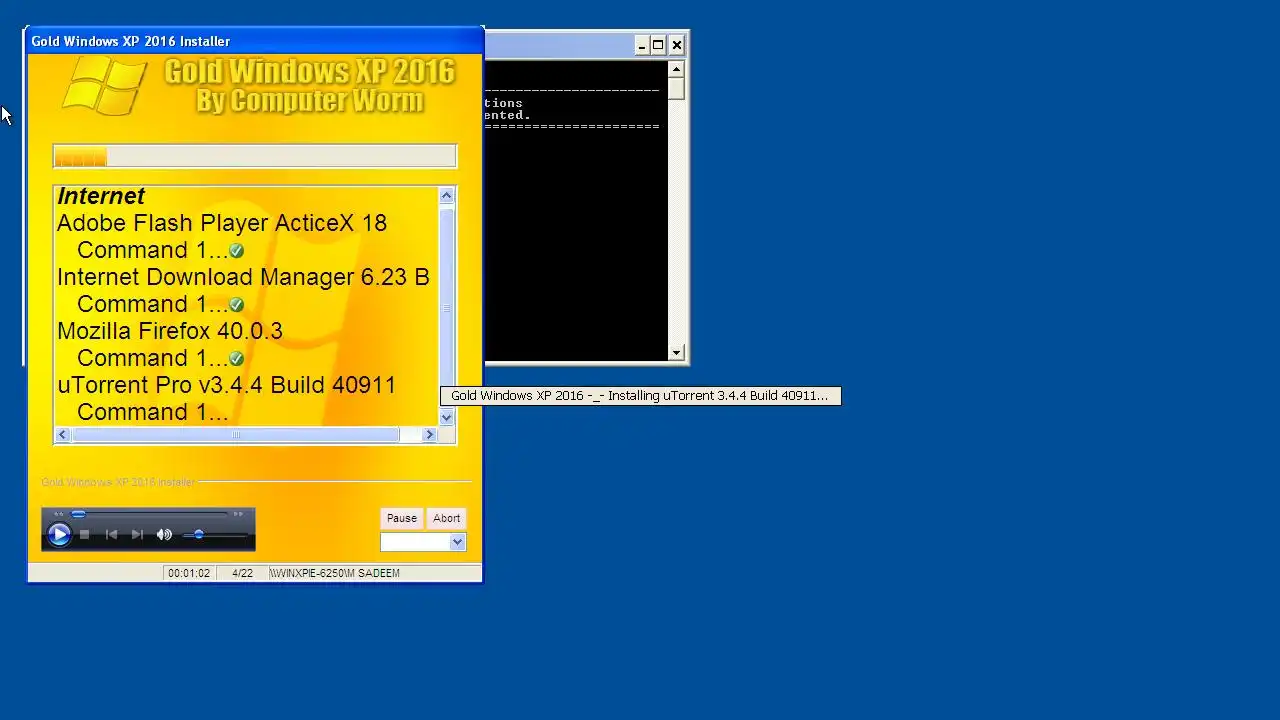1280x720 pixels.
Task: Click the console window scroll up arrow
Action: point(677,69)
